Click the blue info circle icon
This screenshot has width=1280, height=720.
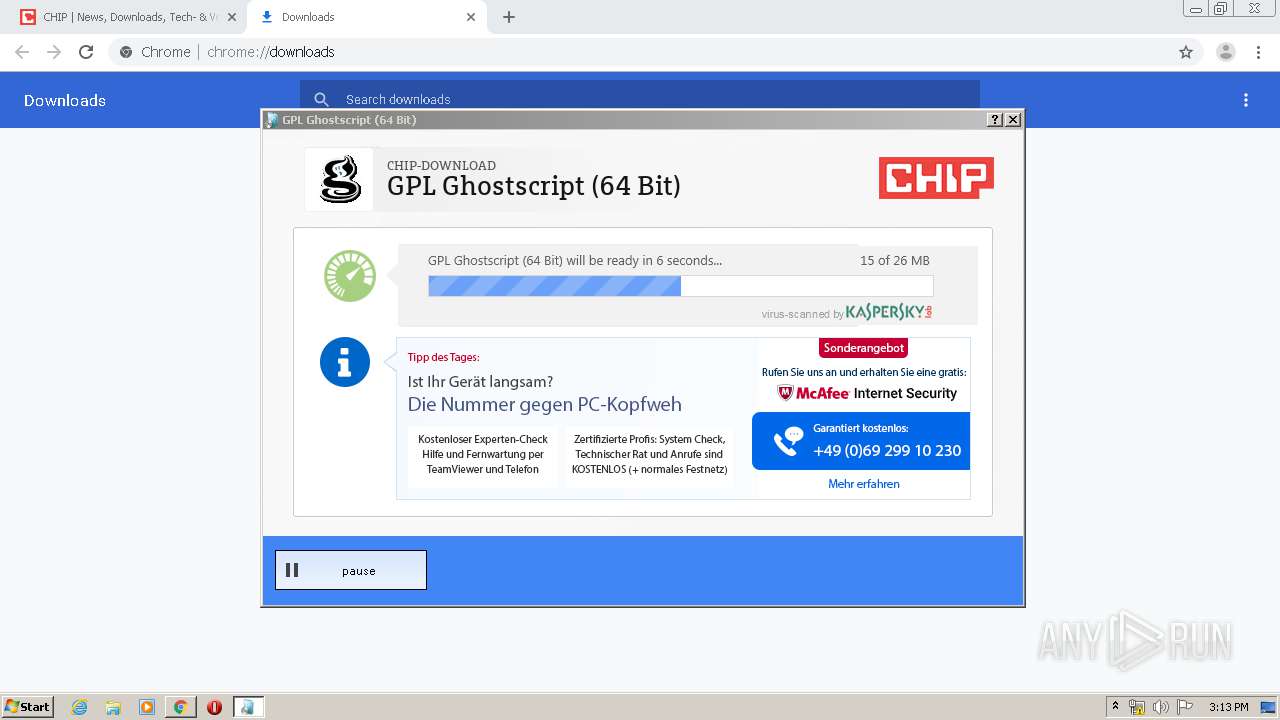(x=345, y=362)
